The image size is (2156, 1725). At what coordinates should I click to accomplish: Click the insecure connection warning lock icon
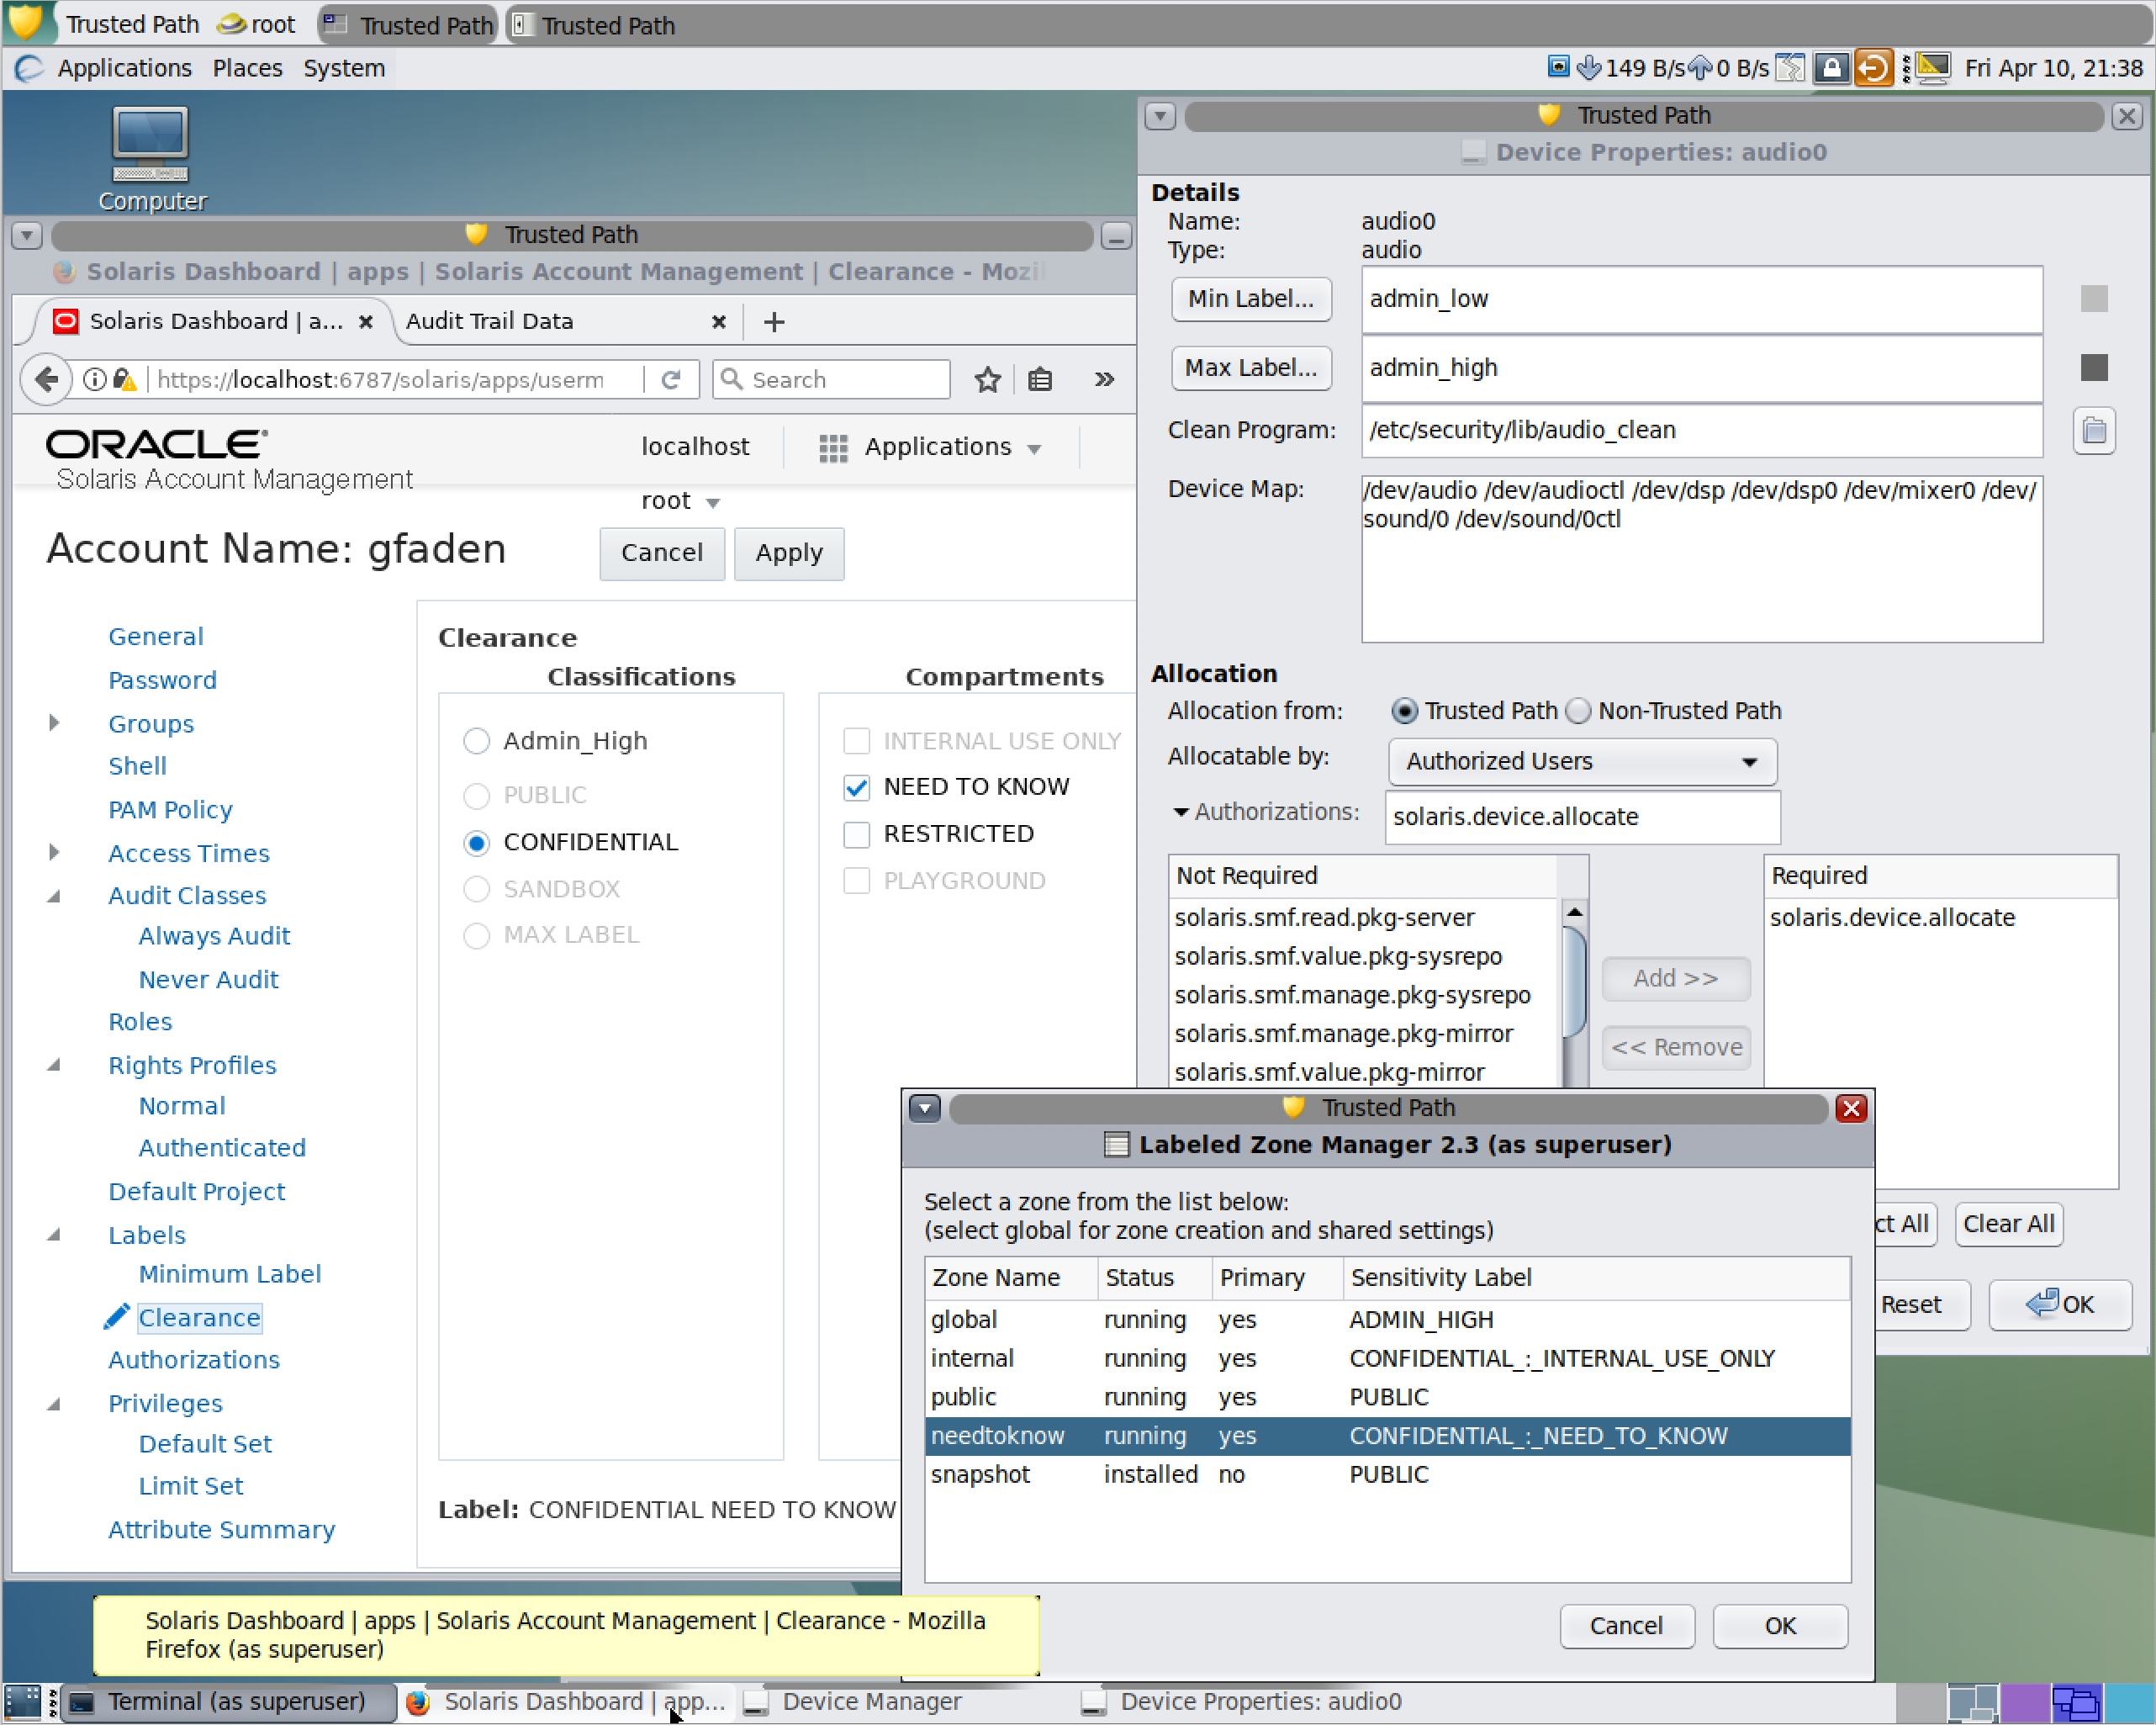click(x=124, y=380)
